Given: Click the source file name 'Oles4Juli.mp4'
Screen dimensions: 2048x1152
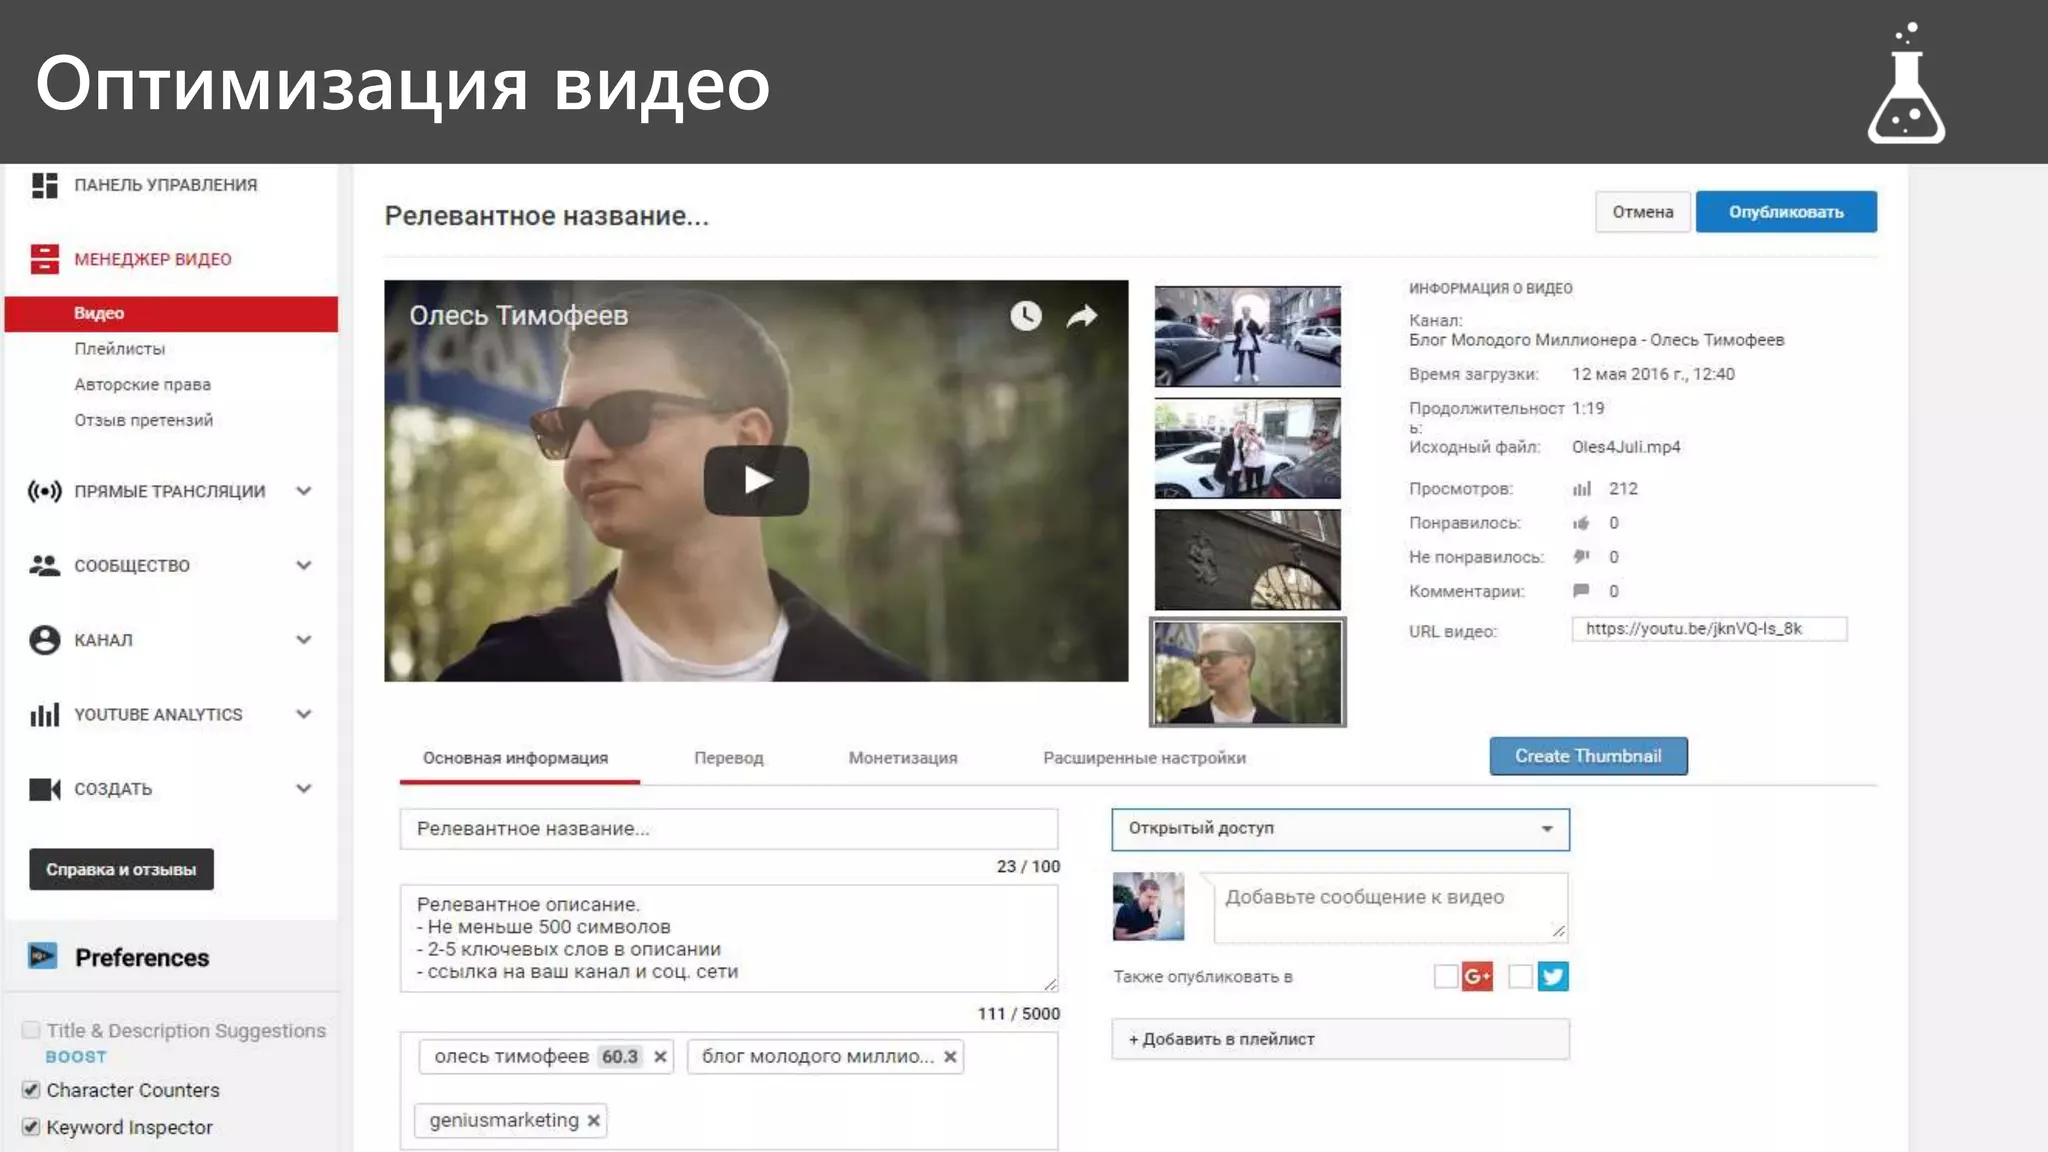Looking at the screenshot, I should click(x=1626, y=447).
